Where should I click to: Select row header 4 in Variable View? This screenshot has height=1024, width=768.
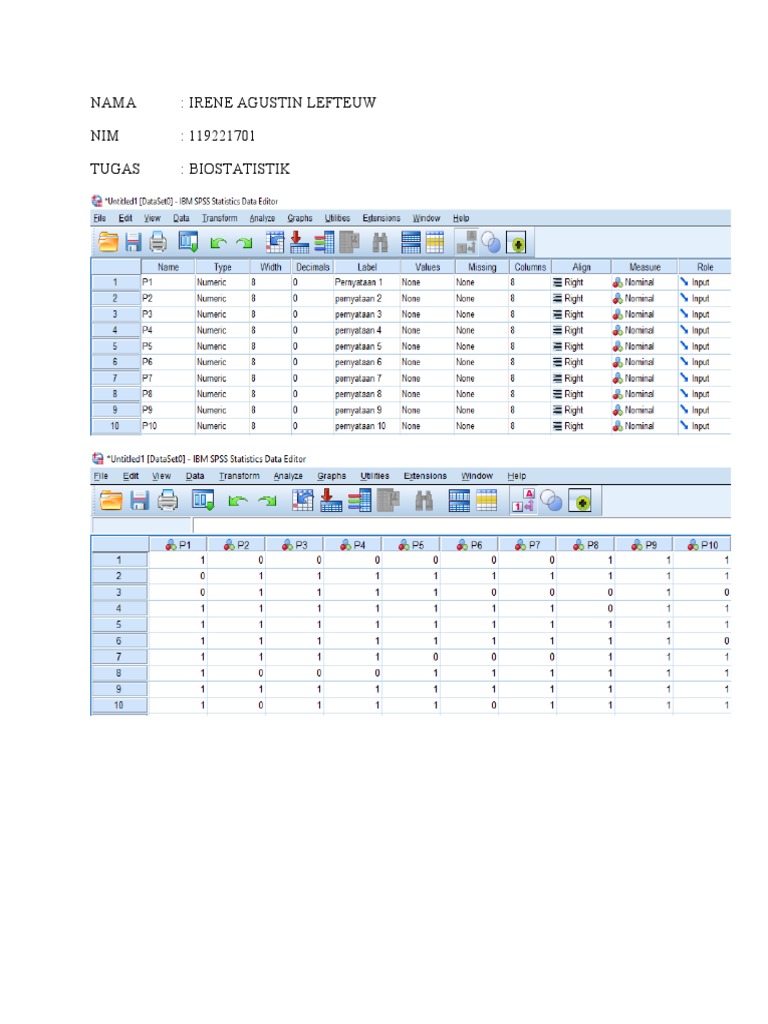click(x=116, y=330)
